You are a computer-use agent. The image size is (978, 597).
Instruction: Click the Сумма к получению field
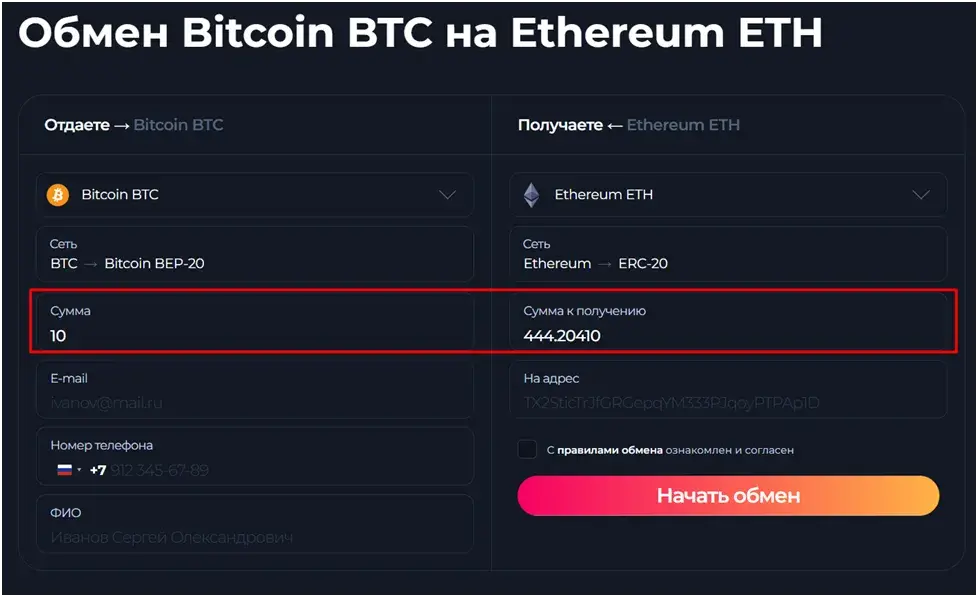click(729, 323)
